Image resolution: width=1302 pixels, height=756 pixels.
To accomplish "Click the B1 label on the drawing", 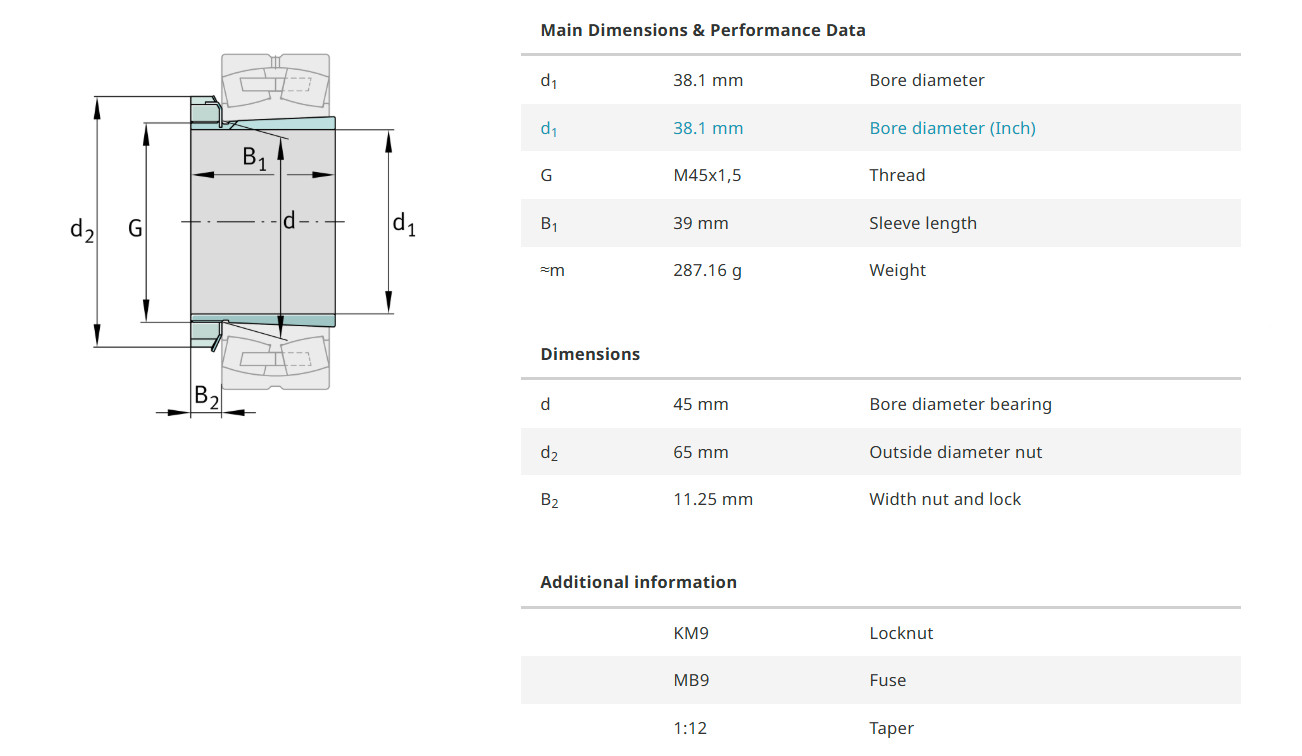I will pyautogui.click(x=255, y=157).
